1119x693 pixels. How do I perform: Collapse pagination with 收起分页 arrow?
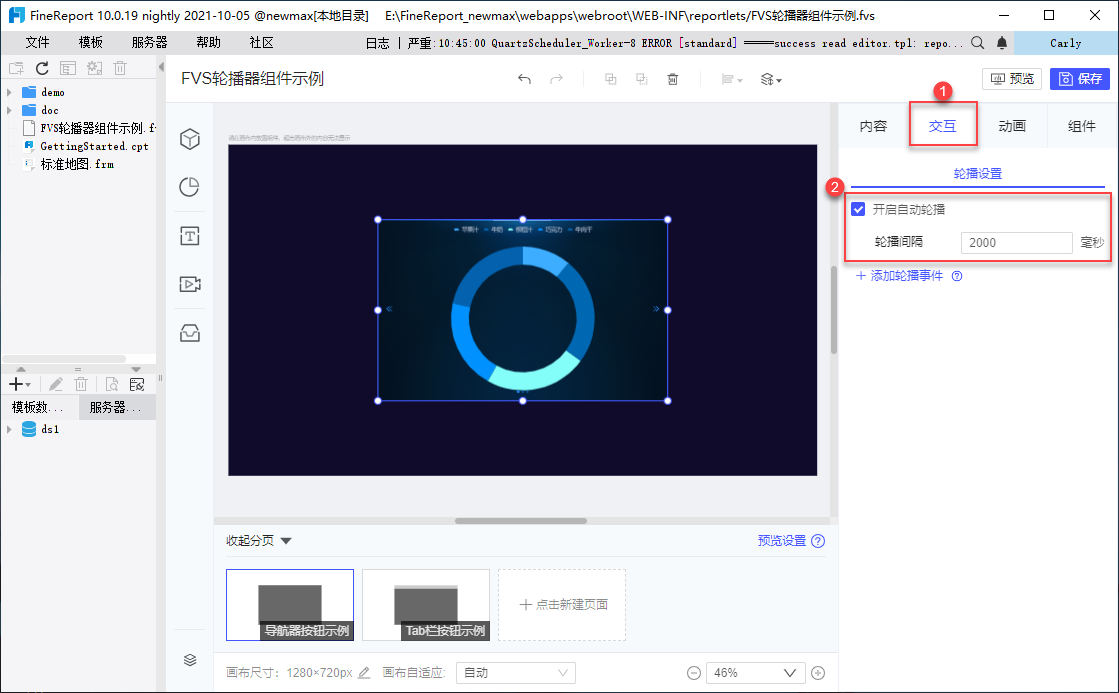[x=286, y=541]
